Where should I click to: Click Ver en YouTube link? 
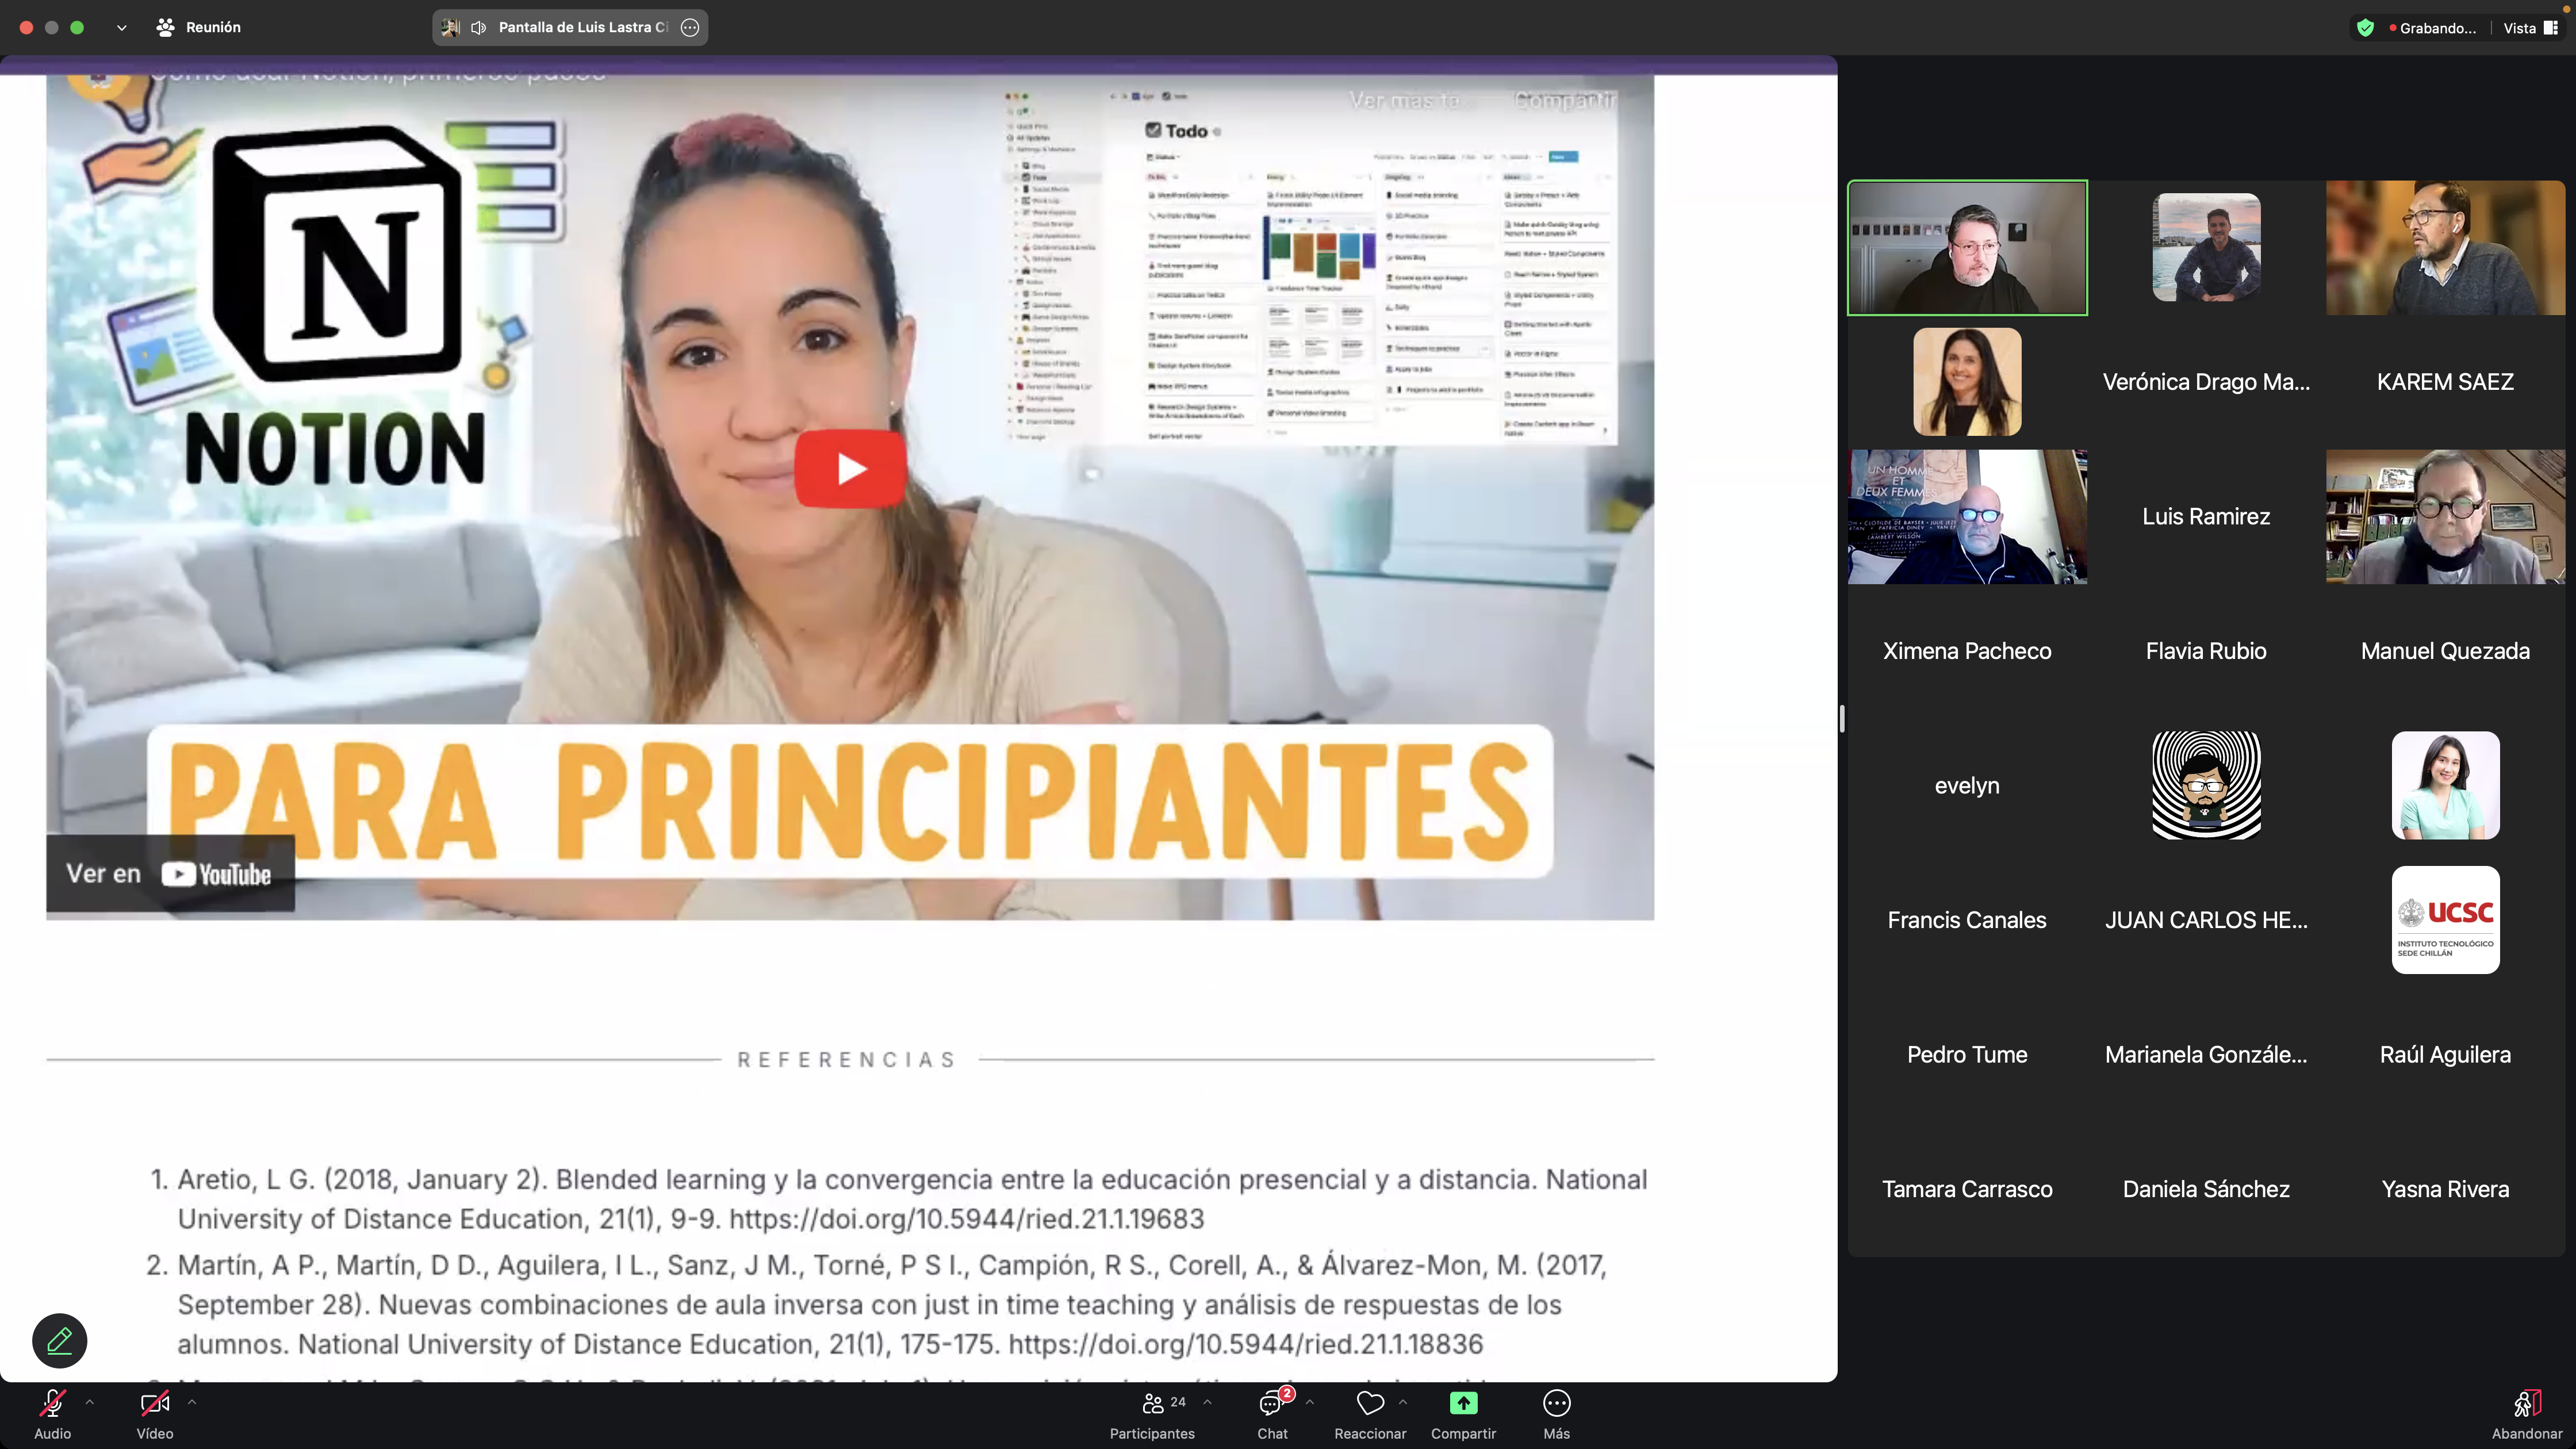click(170, 874)
